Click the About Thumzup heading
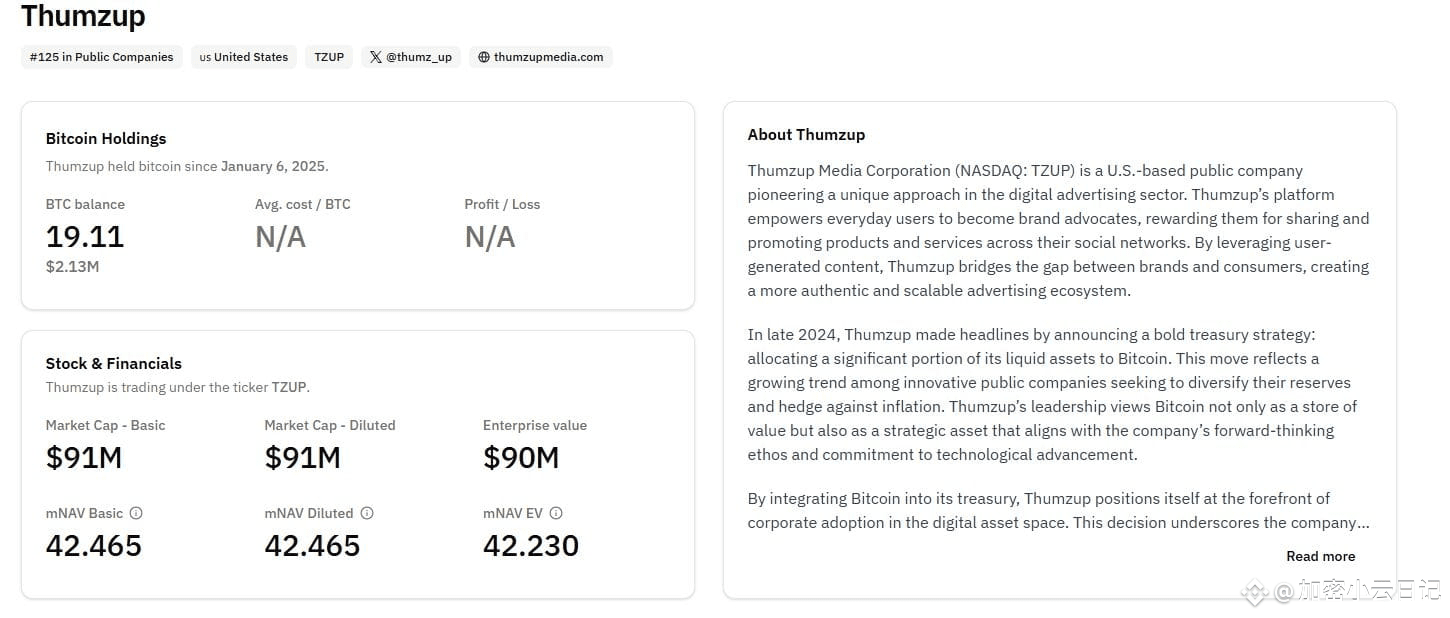 coord(806,134)
